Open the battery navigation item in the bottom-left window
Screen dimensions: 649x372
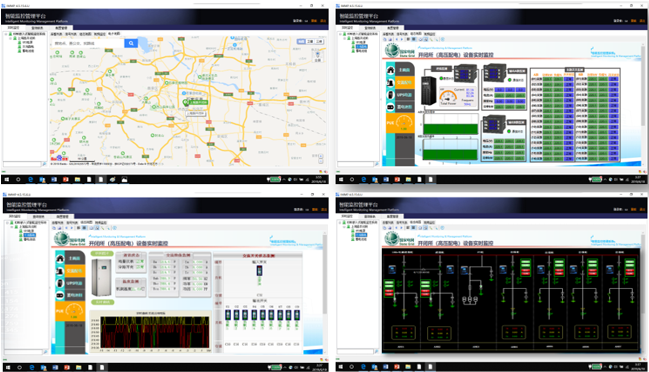(74, 295)
